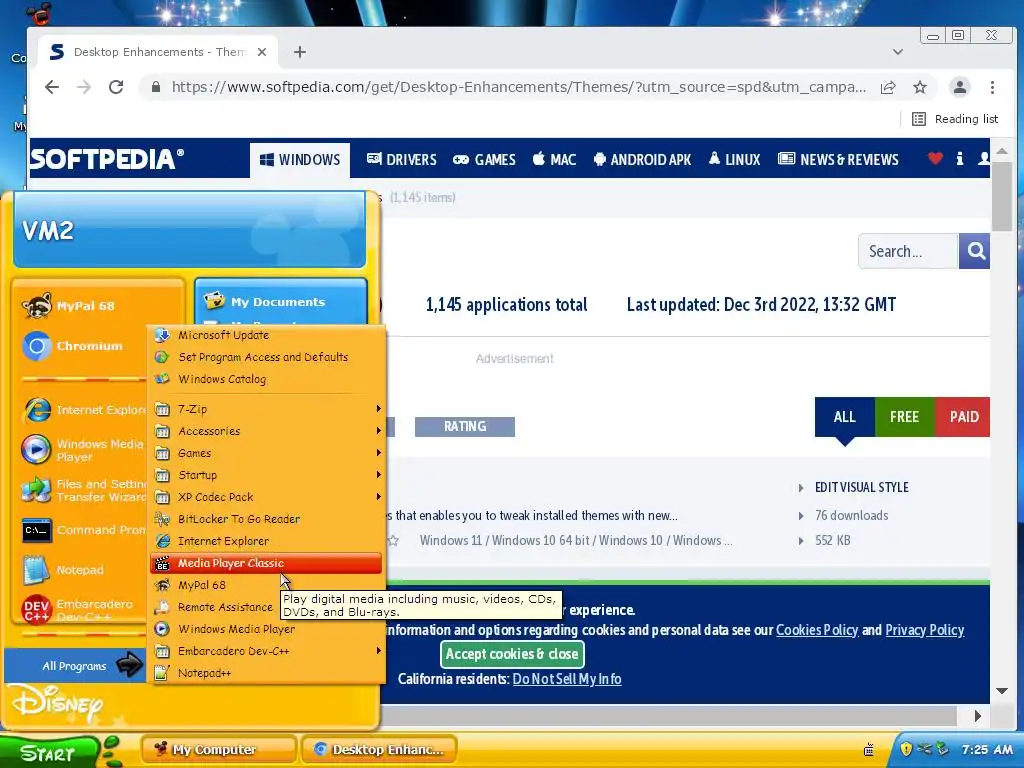The image size is (1024, 768).
Task: Switch to My Computer taskbar button
Action: tap(219, 749)
